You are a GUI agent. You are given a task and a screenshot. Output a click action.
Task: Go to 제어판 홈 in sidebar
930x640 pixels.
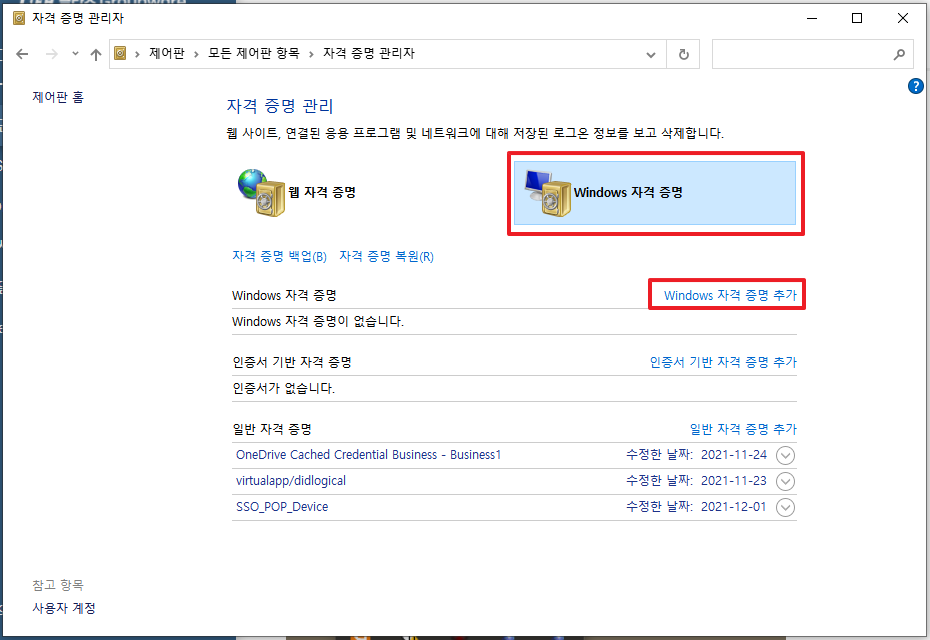(x=58, y=98)
